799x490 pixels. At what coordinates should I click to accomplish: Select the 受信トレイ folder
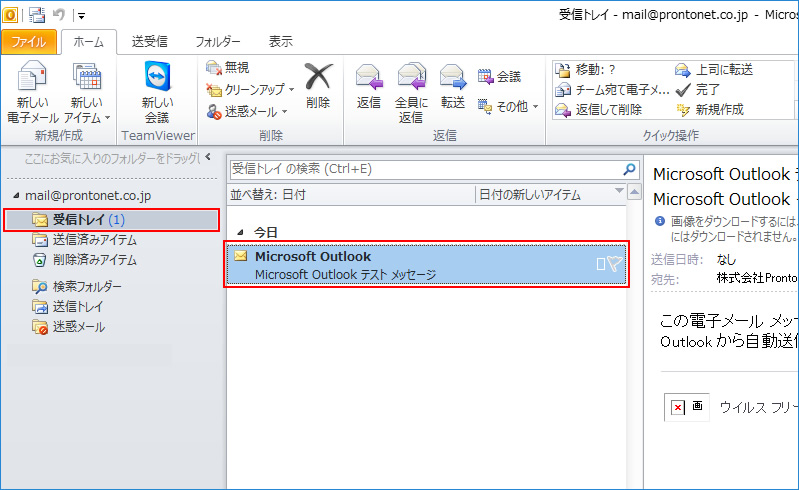pyautogui.click(x=112, y=220)
